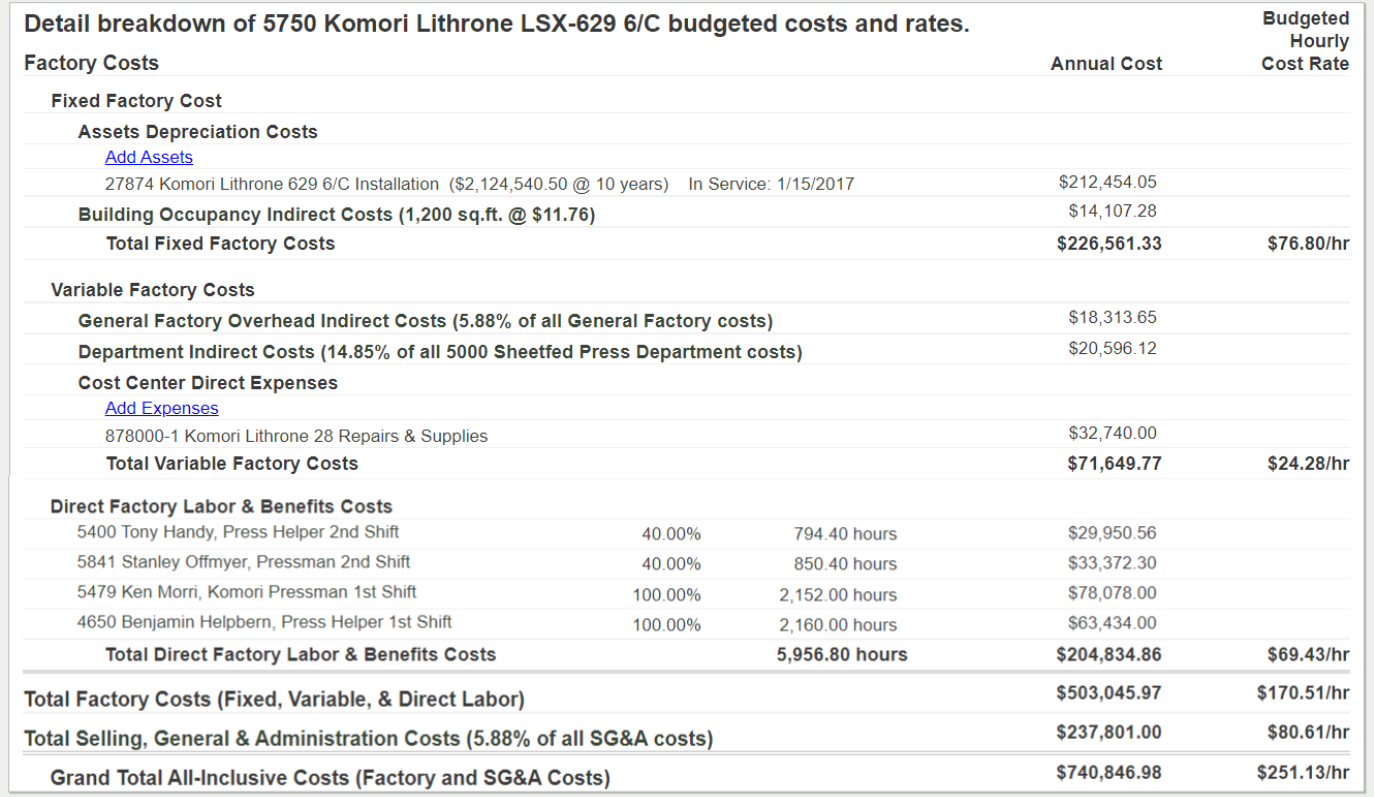Click Total Direct Factory Labor & Benefits Costs
Image resolution: width=1374 pixels, height=797 pixels.
tap(301, 655)
